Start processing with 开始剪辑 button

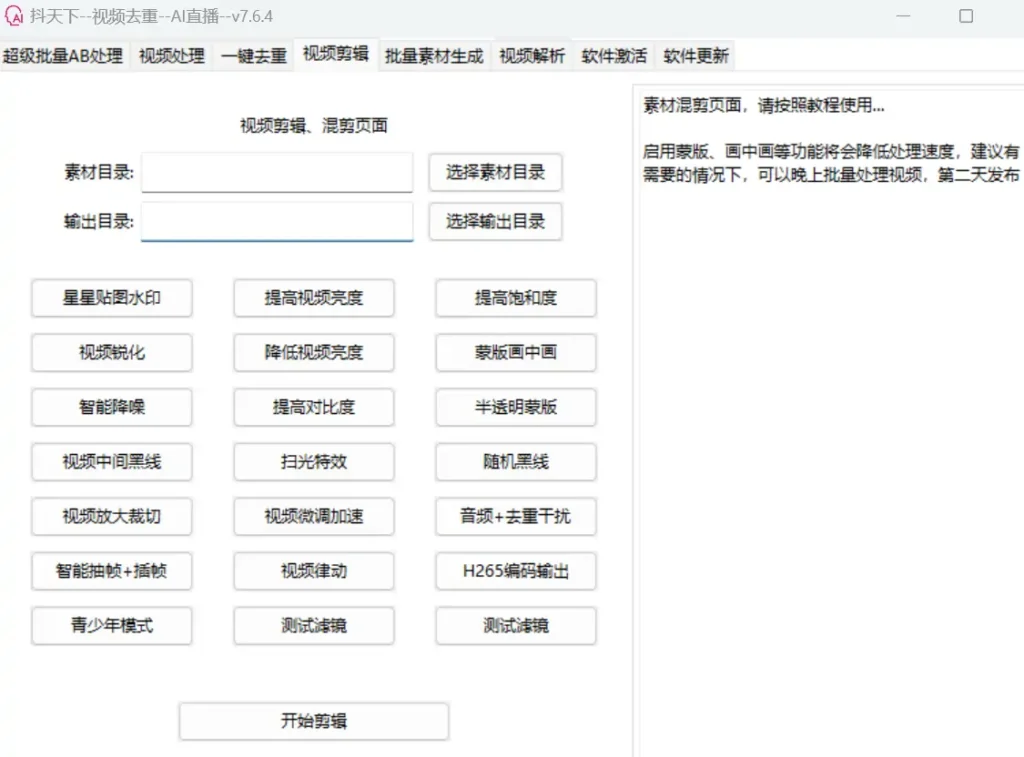click(x=314, y=721)
